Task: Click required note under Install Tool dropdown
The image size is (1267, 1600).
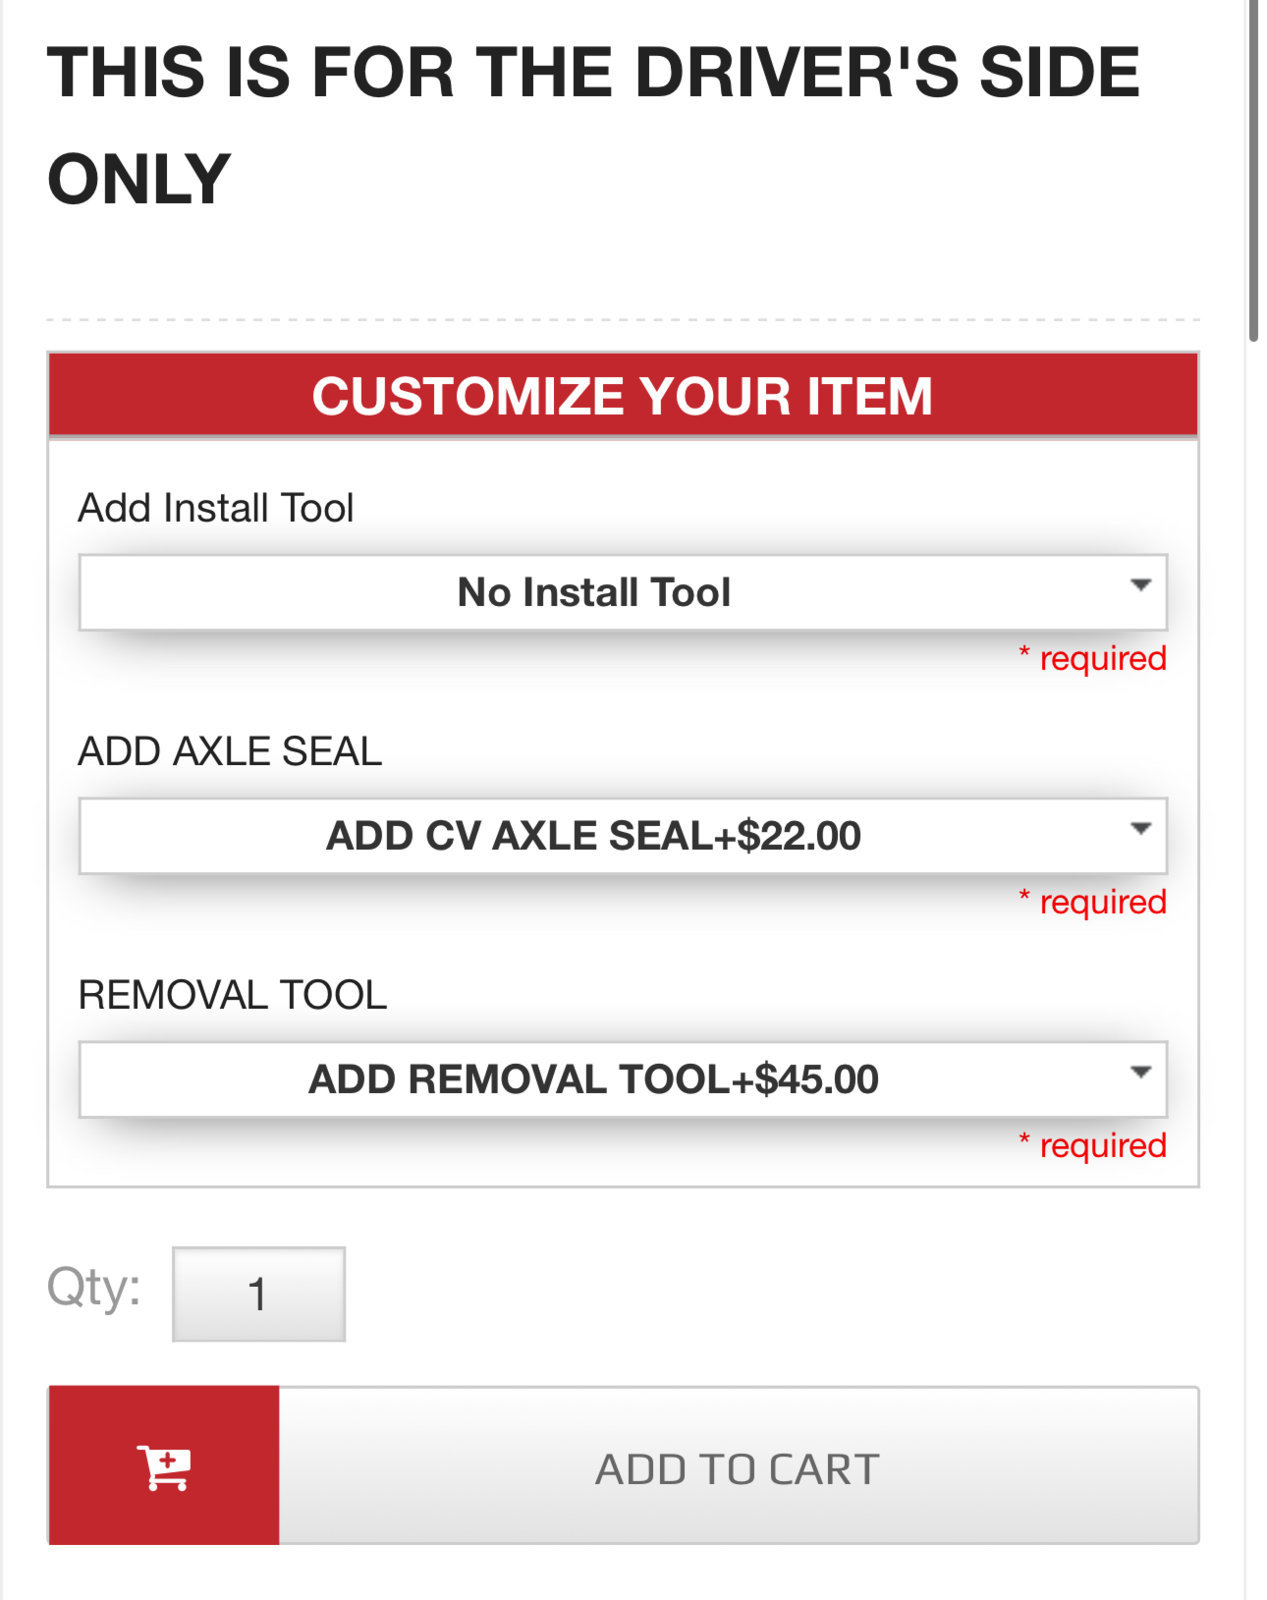Action: pyautogui.click(x=1093, y=658)
